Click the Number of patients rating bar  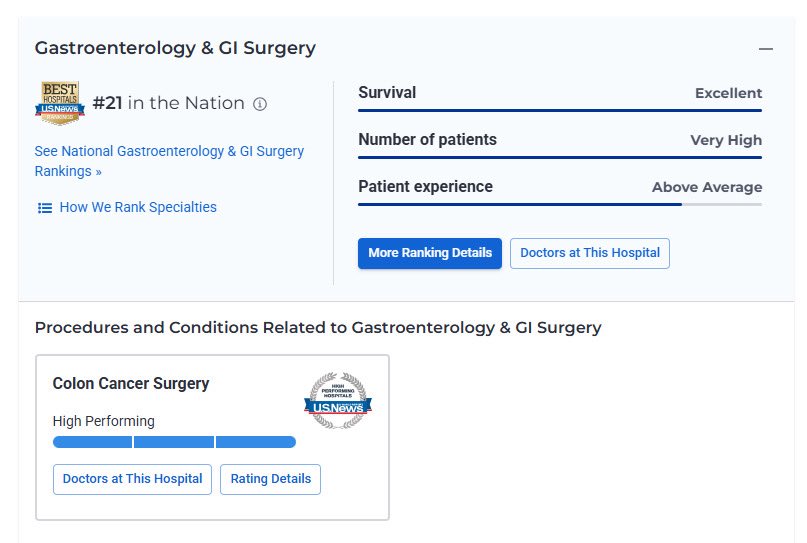pyautogui.click(x=559, y=157)
